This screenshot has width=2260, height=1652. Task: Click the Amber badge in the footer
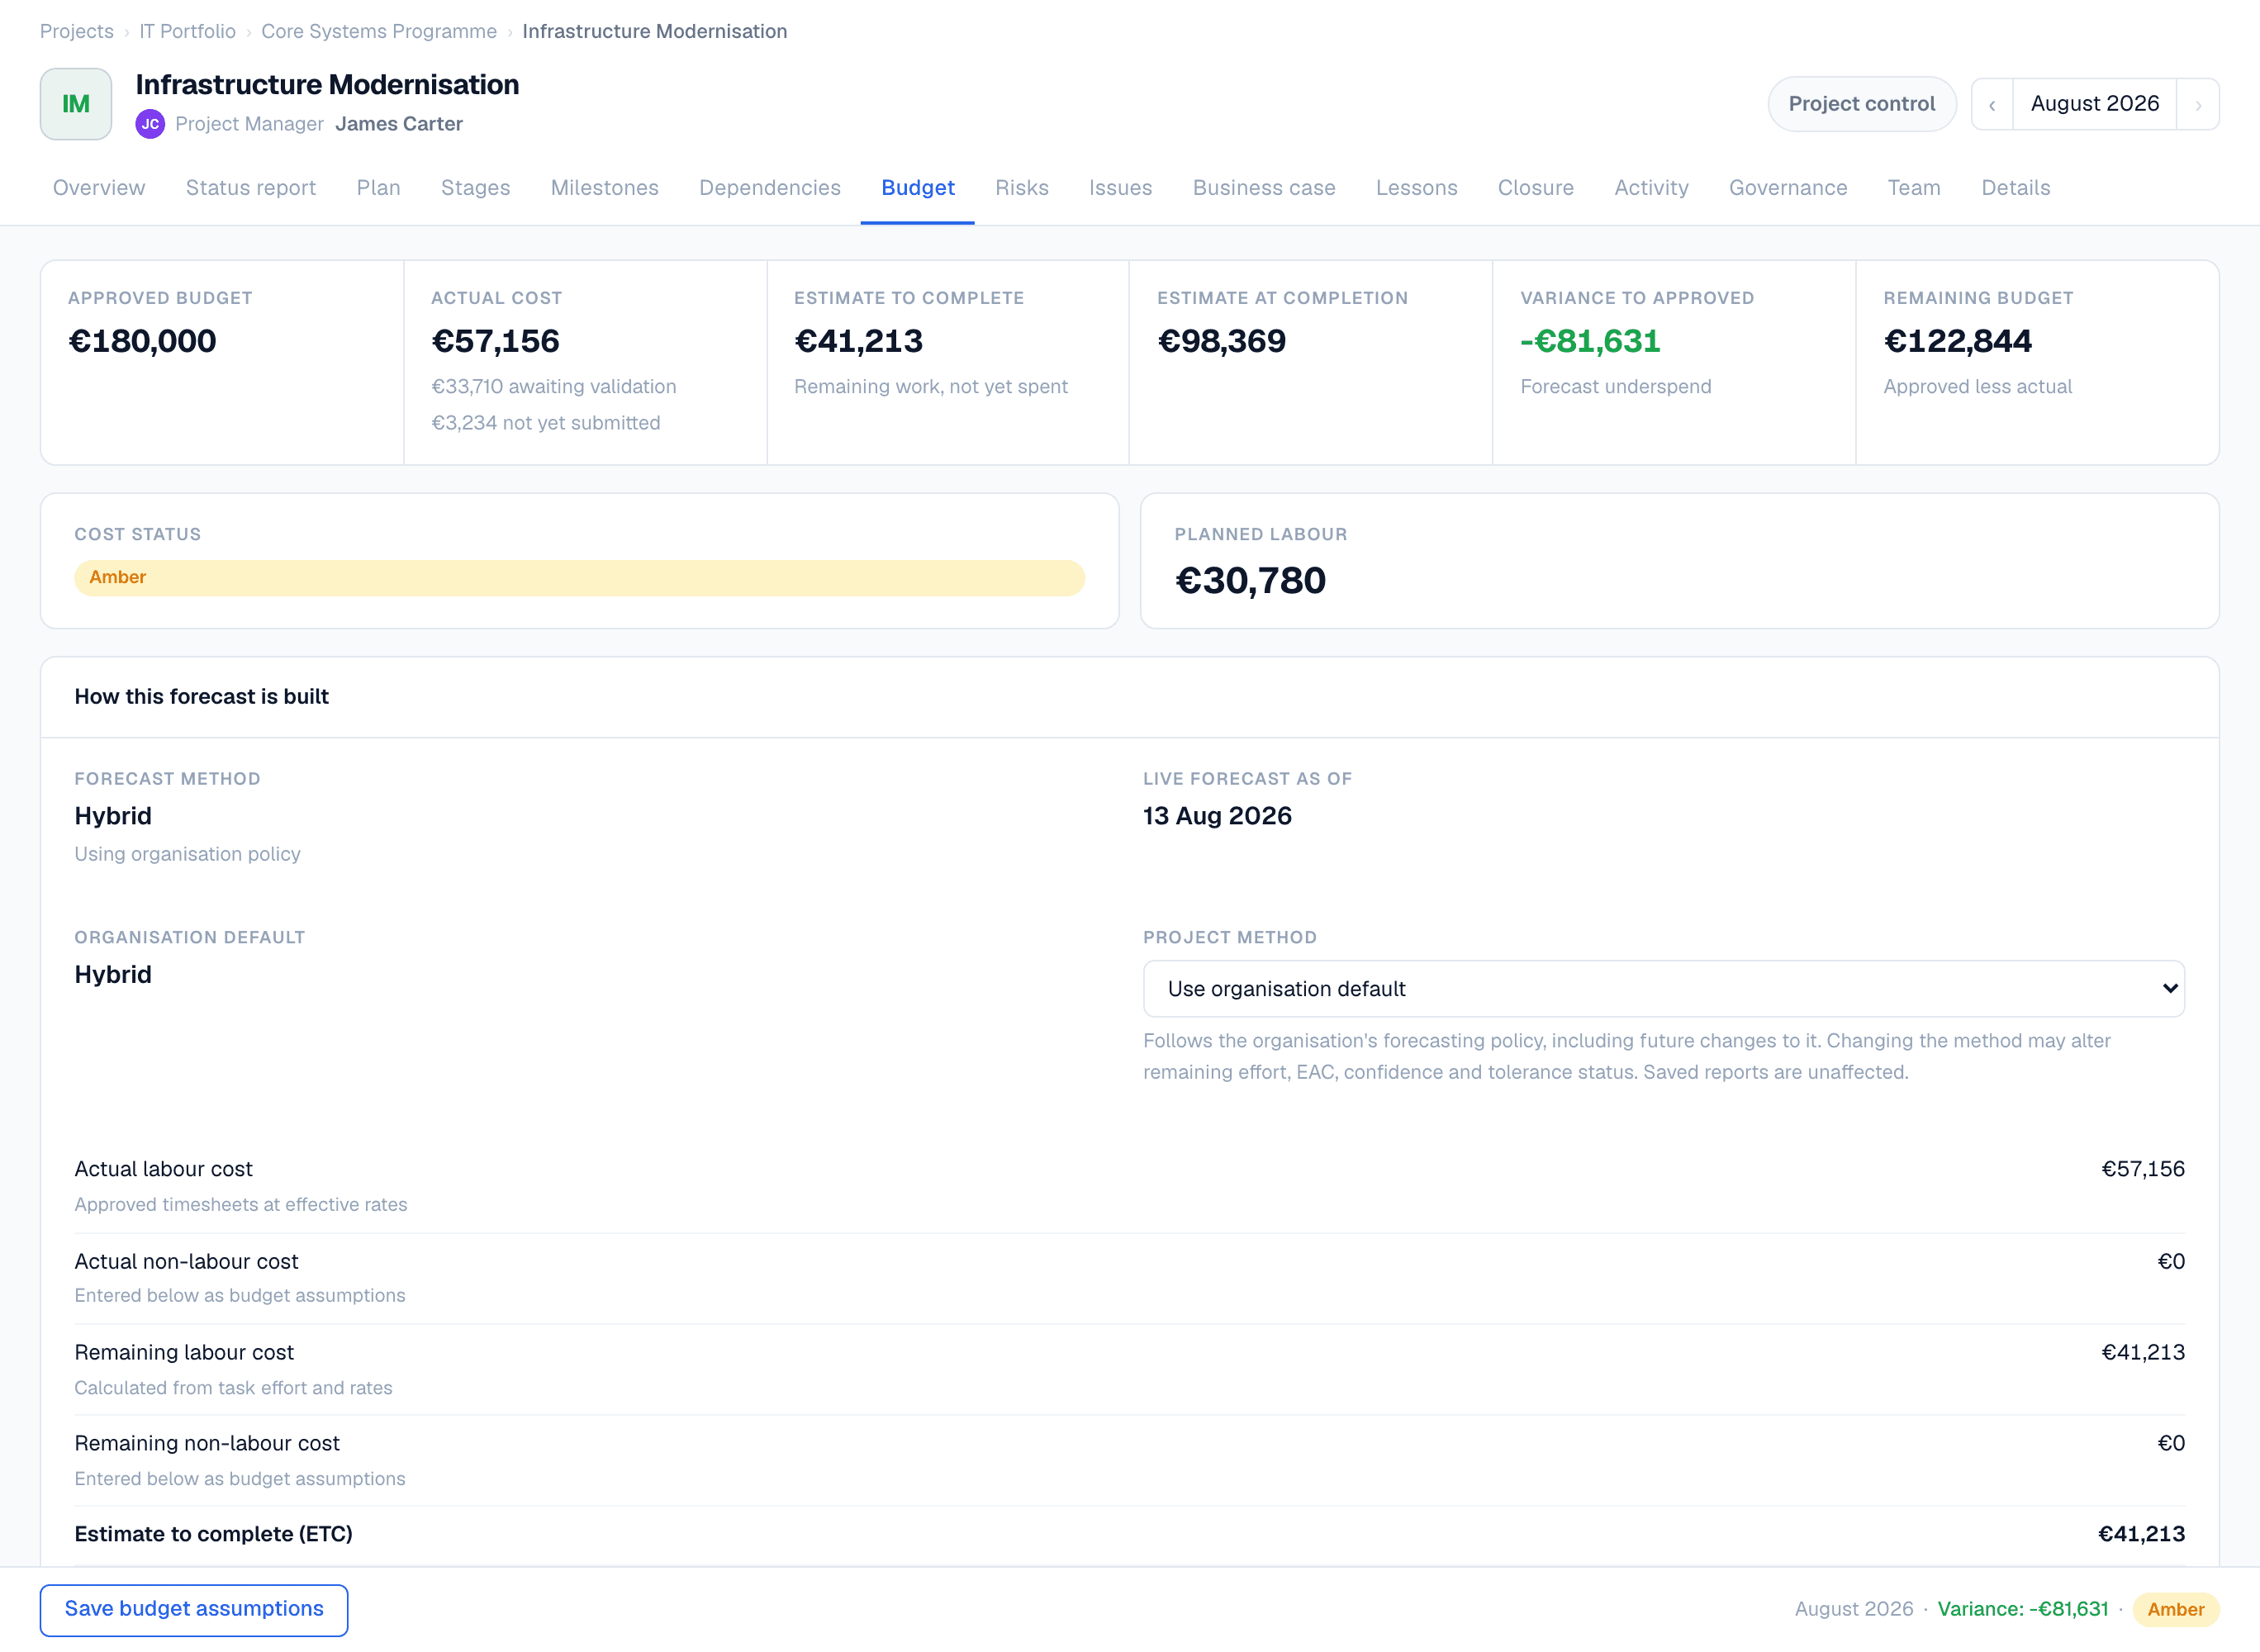coord(2175,1610)
